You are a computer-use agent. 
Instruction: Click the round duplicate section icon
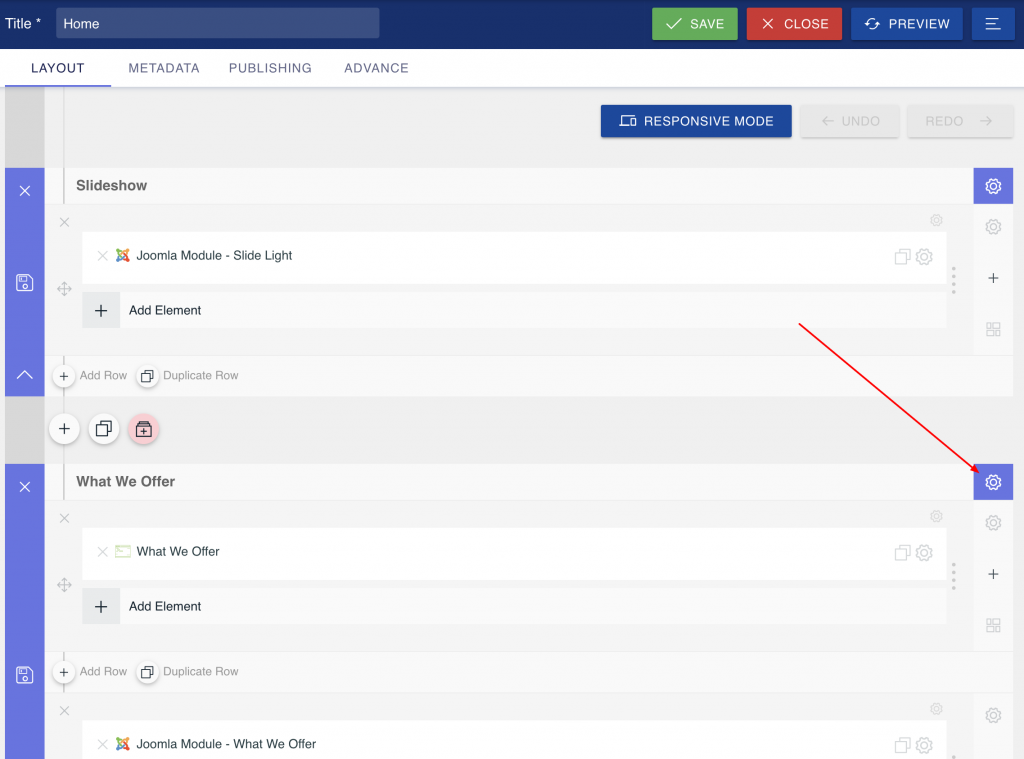point(104,429)
